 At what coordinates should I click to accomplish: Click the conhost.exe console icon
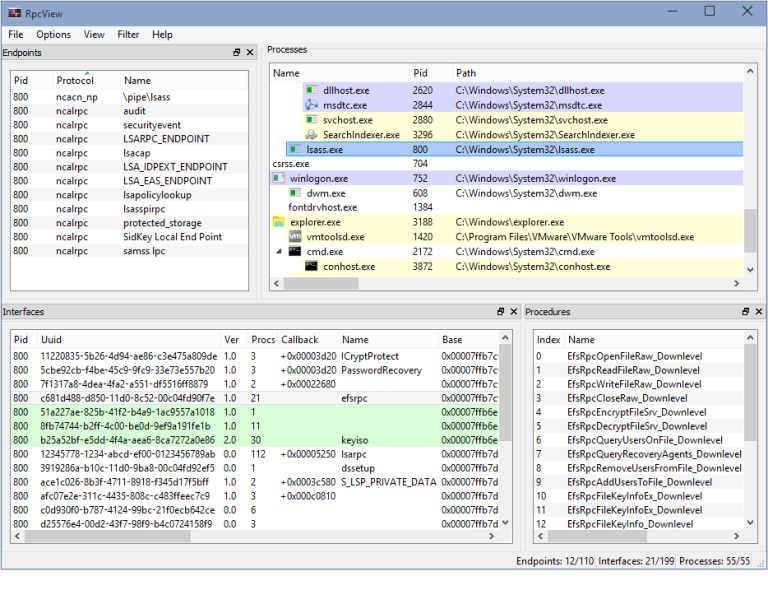point(311,267)
